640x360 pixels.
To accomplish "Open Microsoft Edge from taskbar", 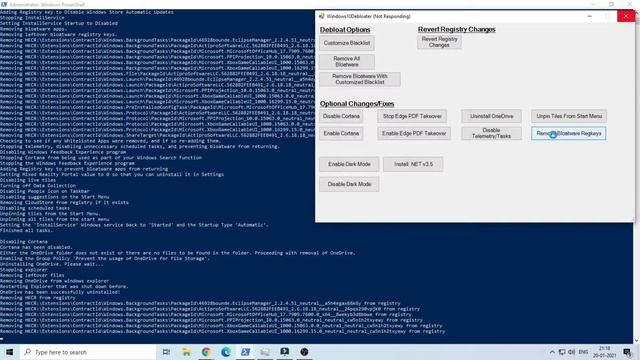I will [226, 352].
